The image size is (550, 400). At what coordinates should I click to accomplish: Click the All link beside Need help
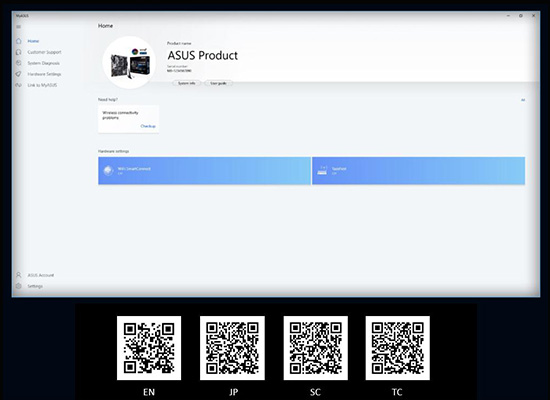[x=523, y=100]
